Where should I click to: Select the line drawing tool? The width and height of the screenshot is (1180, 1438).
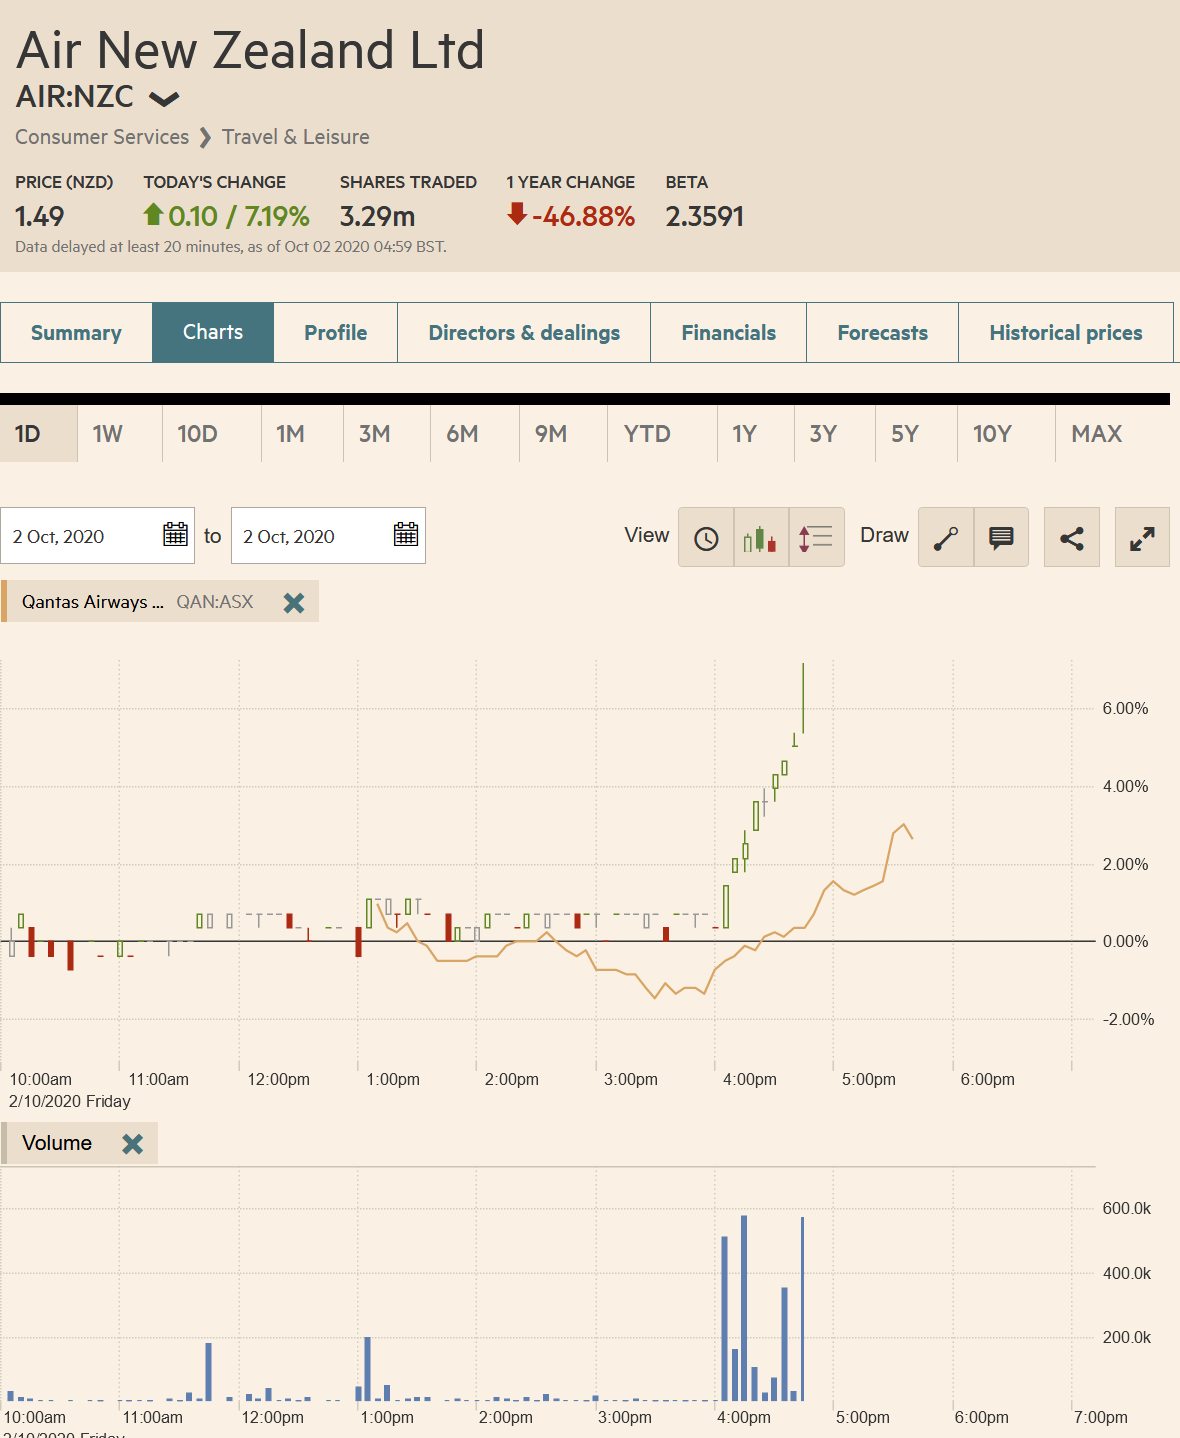(x=945, y=538)
